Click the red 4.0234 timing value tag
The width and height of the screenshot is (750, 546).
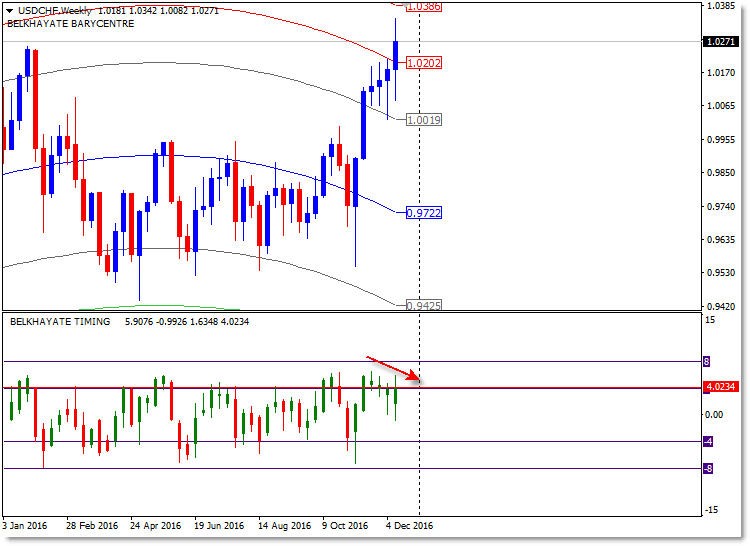[x=720, y=386]
